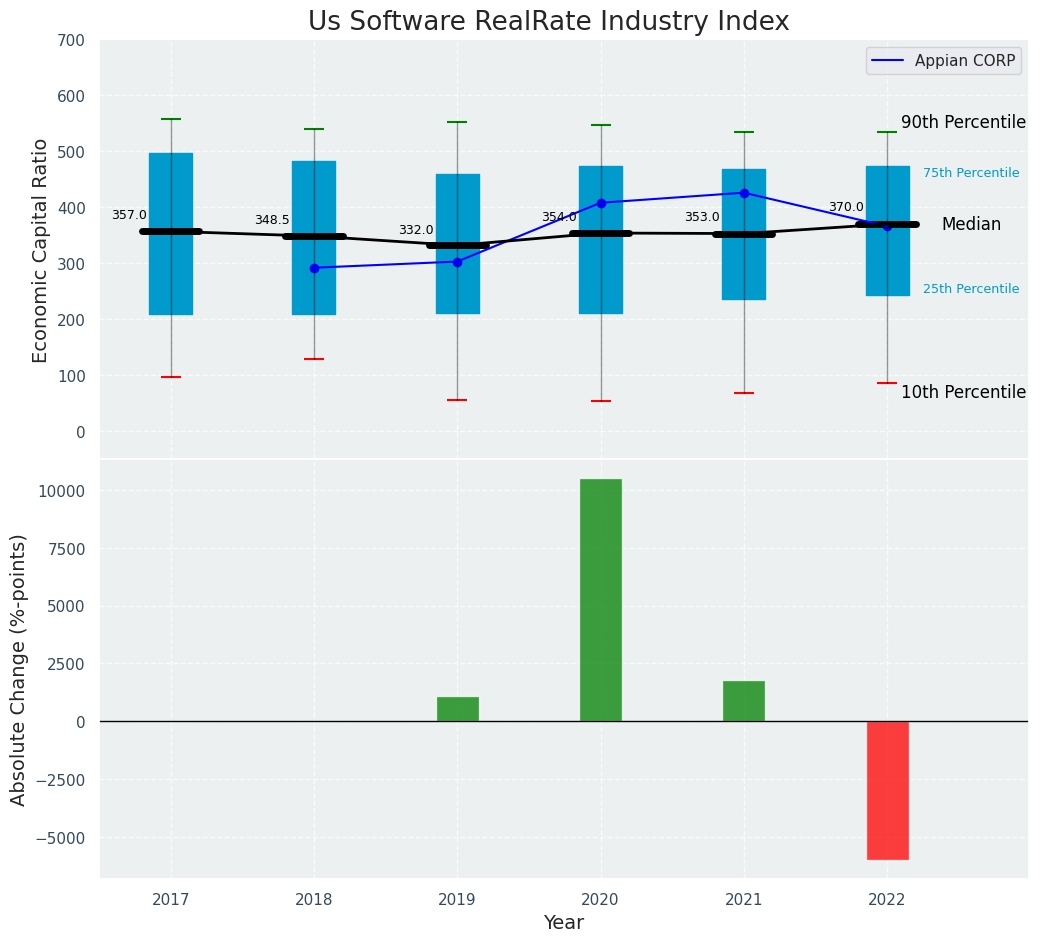Pick Appian CORP's 2021 blue data point
1039x942 pixels.
(744, 193)
